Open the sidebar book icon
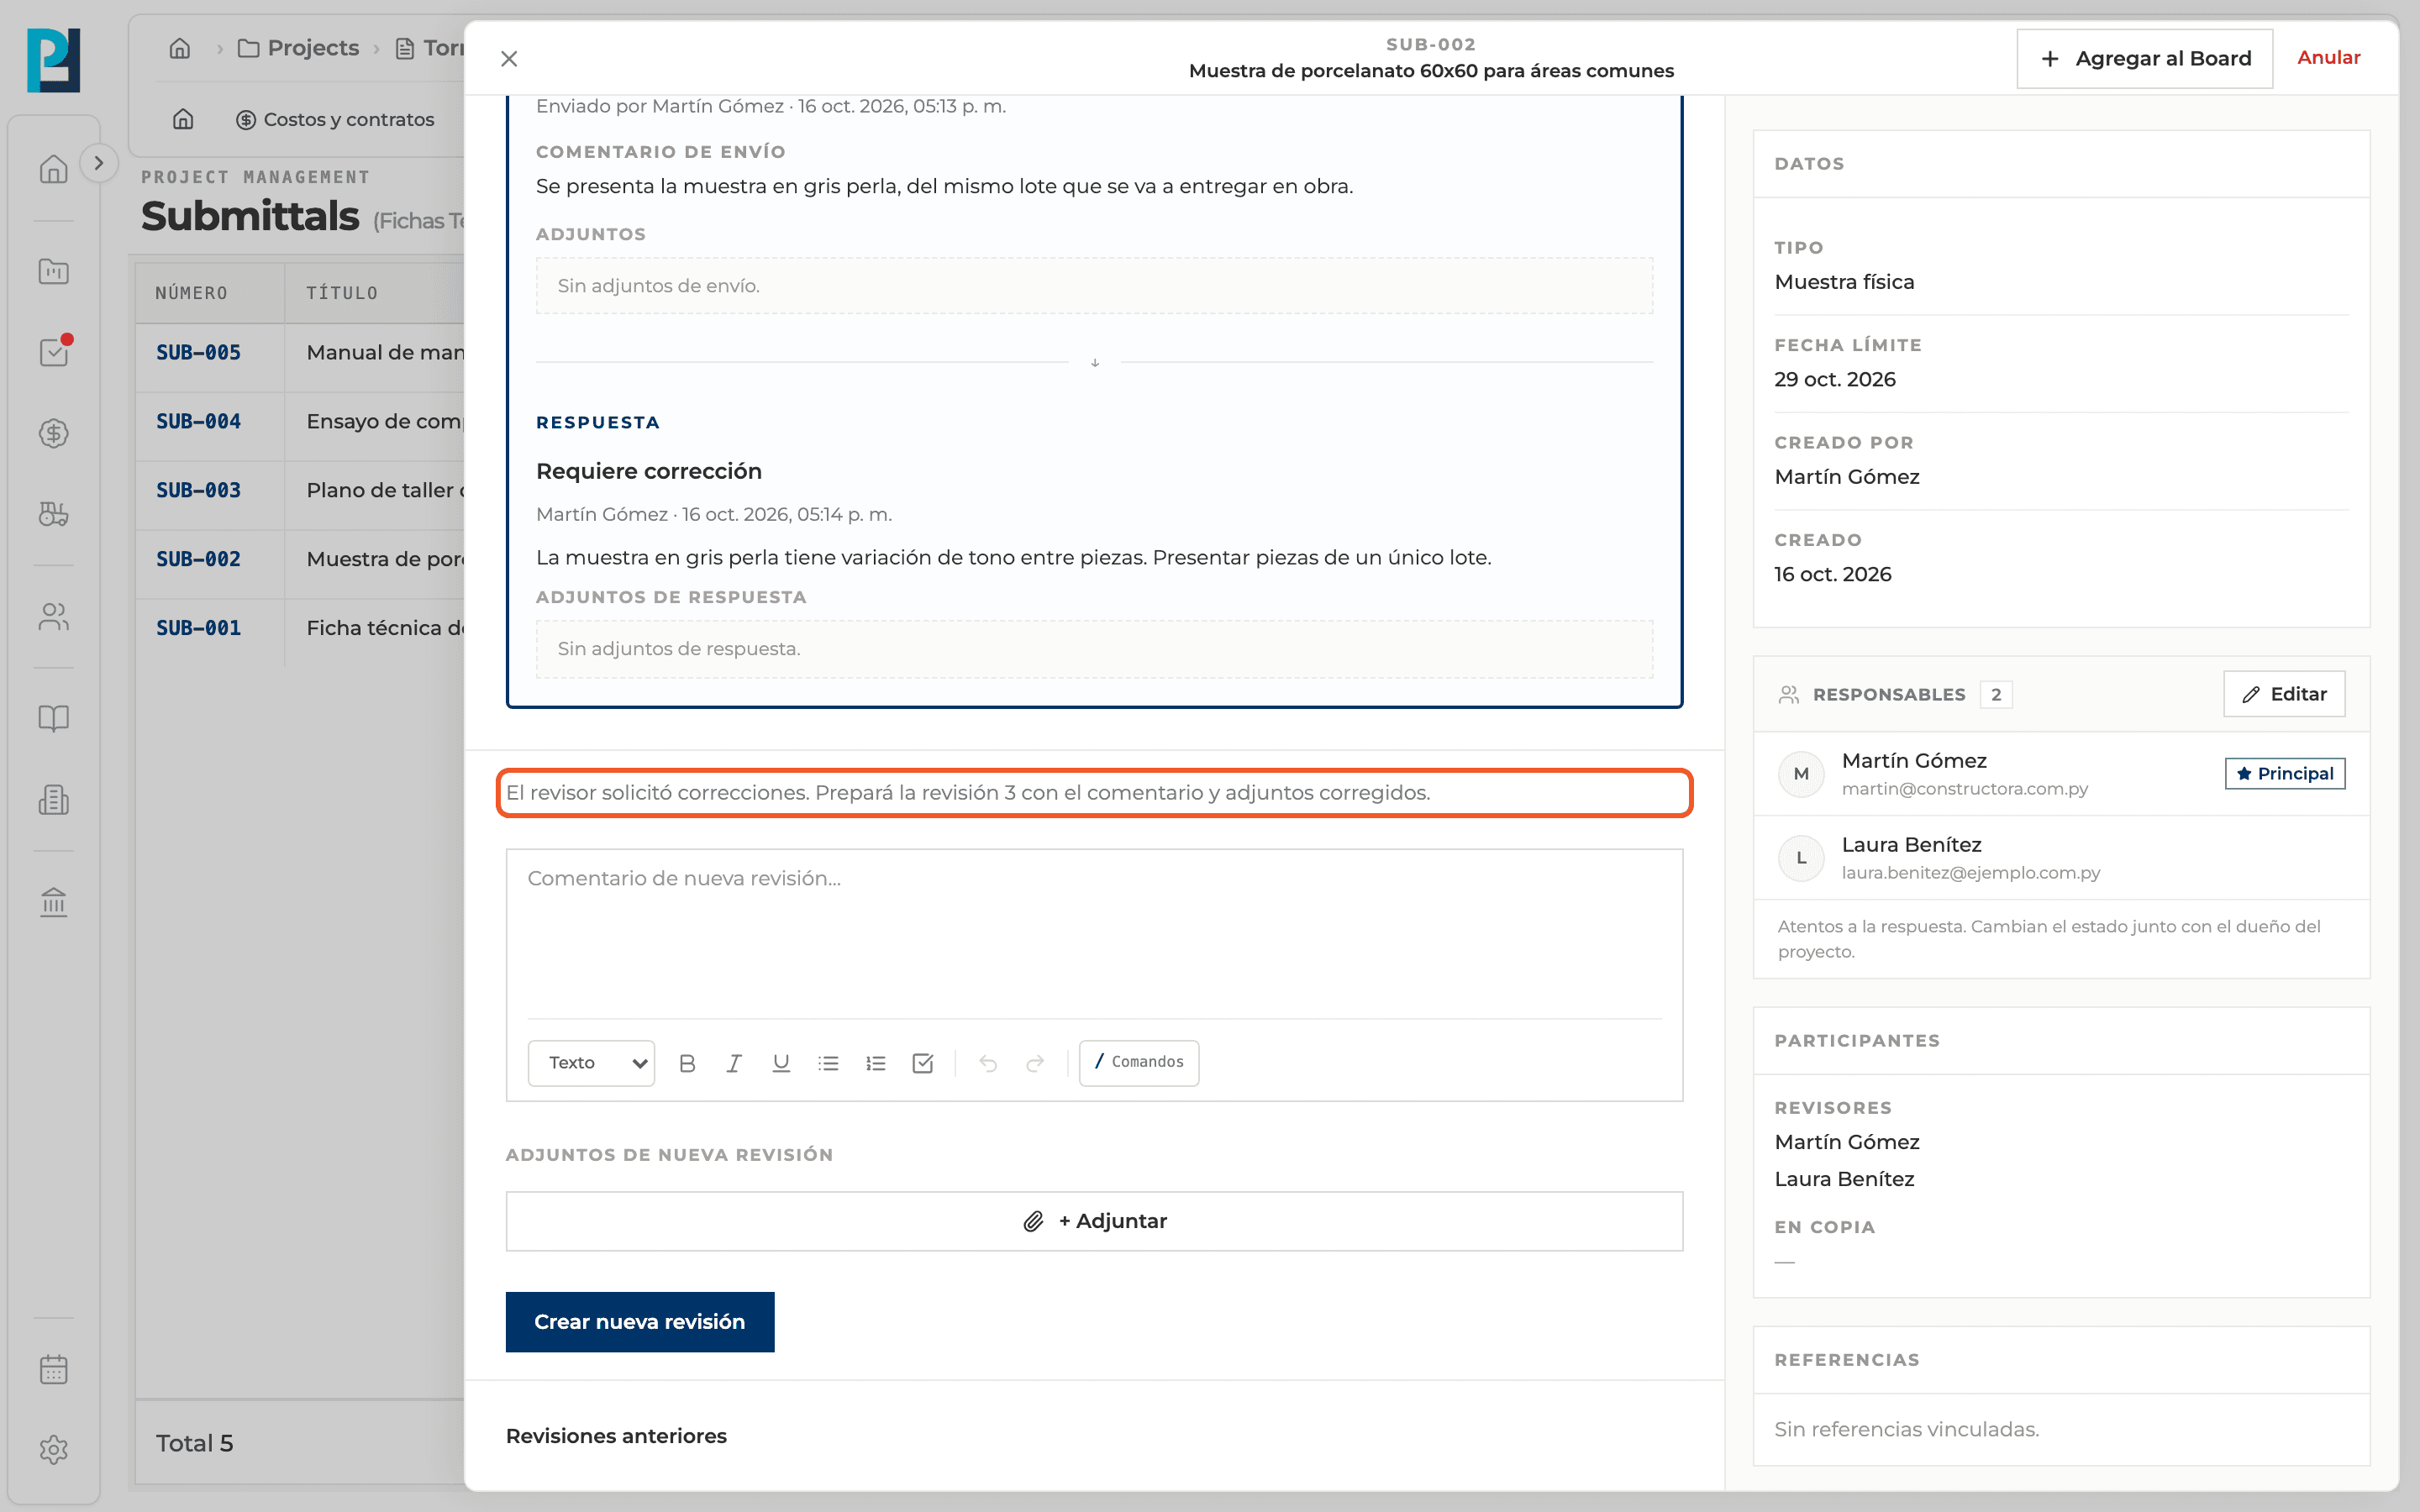This screenshot has height=1512, width=2420. point(53,718)
